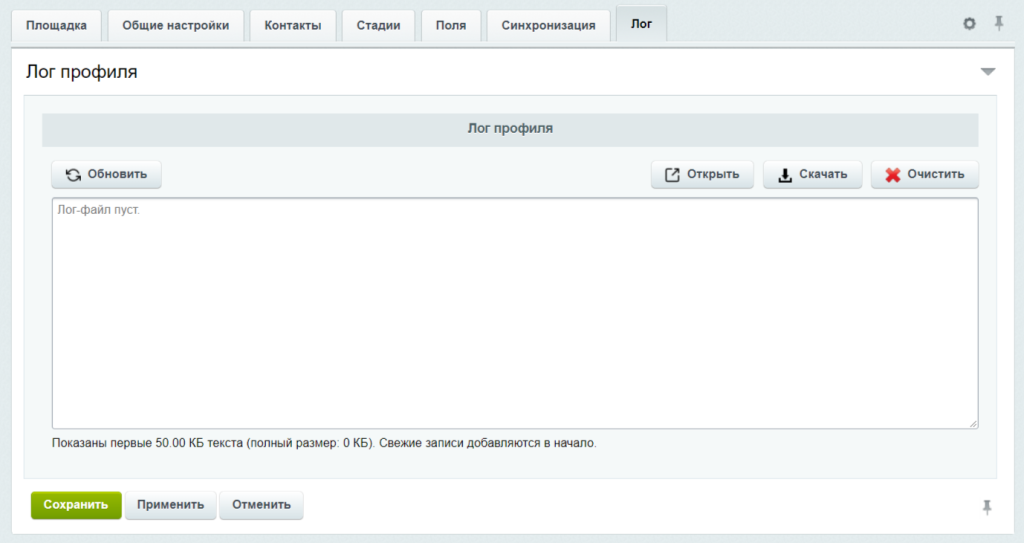Screen dimensions: 1024x543
Task: Click the Применить button
Action: coord(170,505)
